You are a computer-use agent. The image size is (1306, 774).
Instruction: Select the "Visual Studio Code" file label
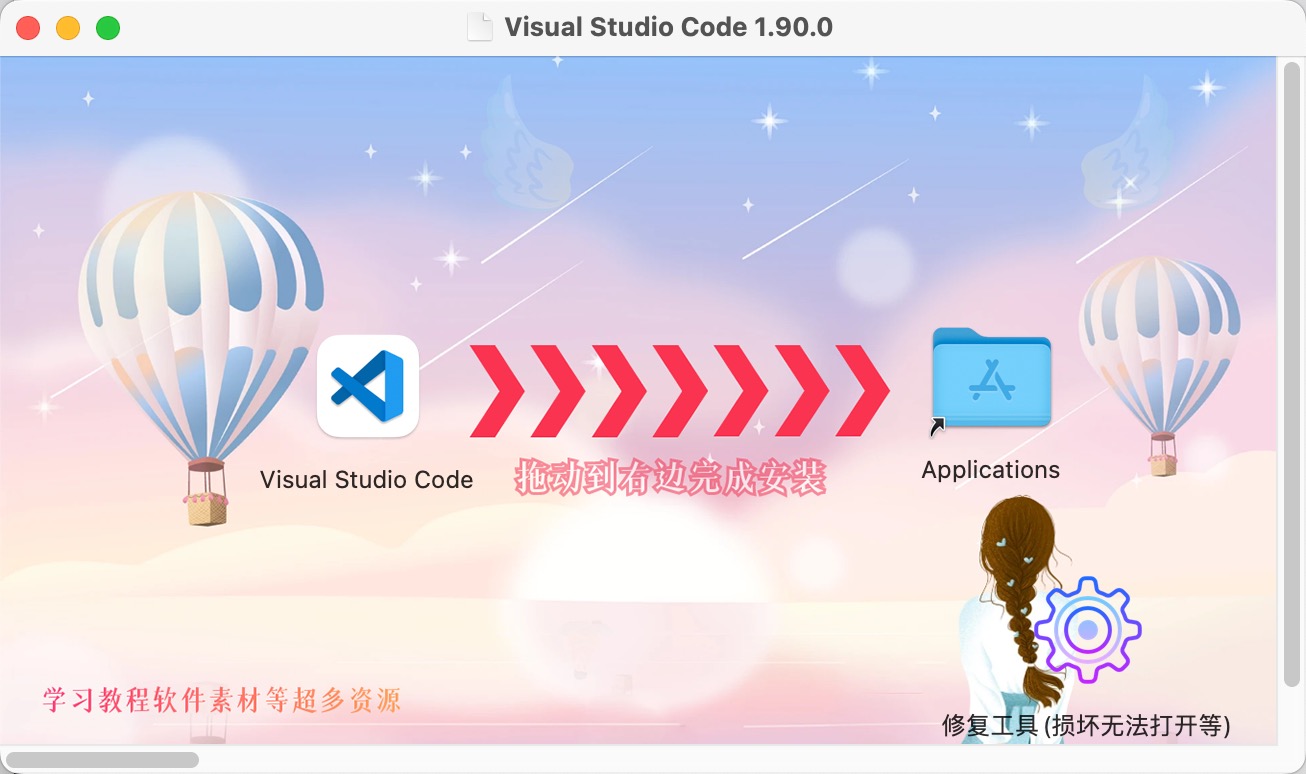366,480
